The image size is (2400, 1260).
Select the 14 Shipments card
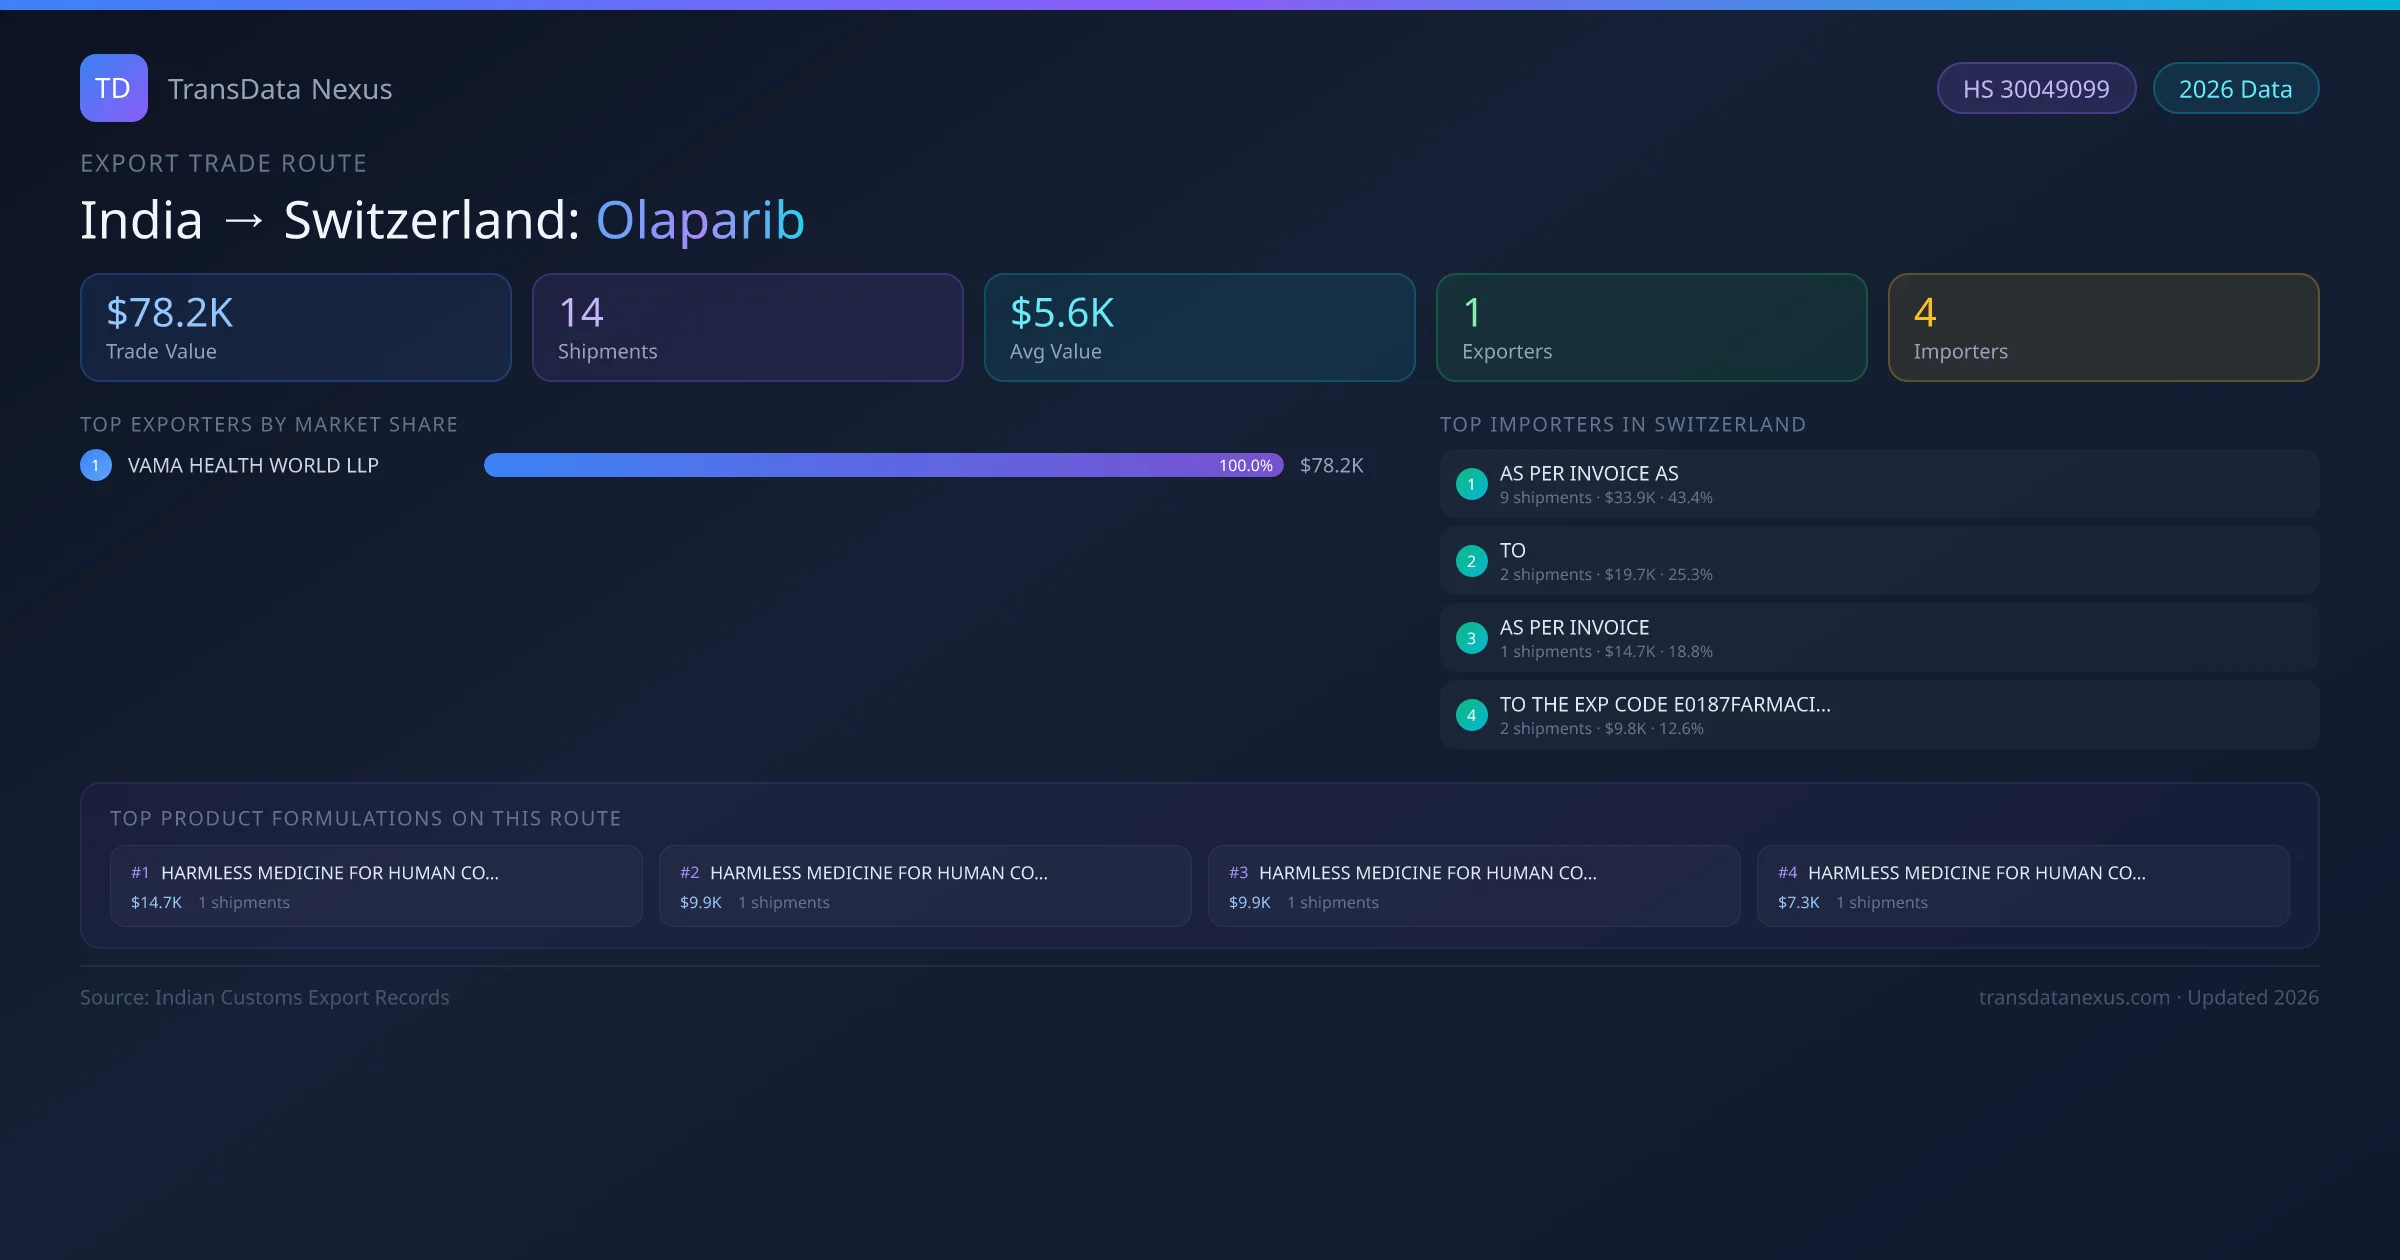[x=748, y=328]
